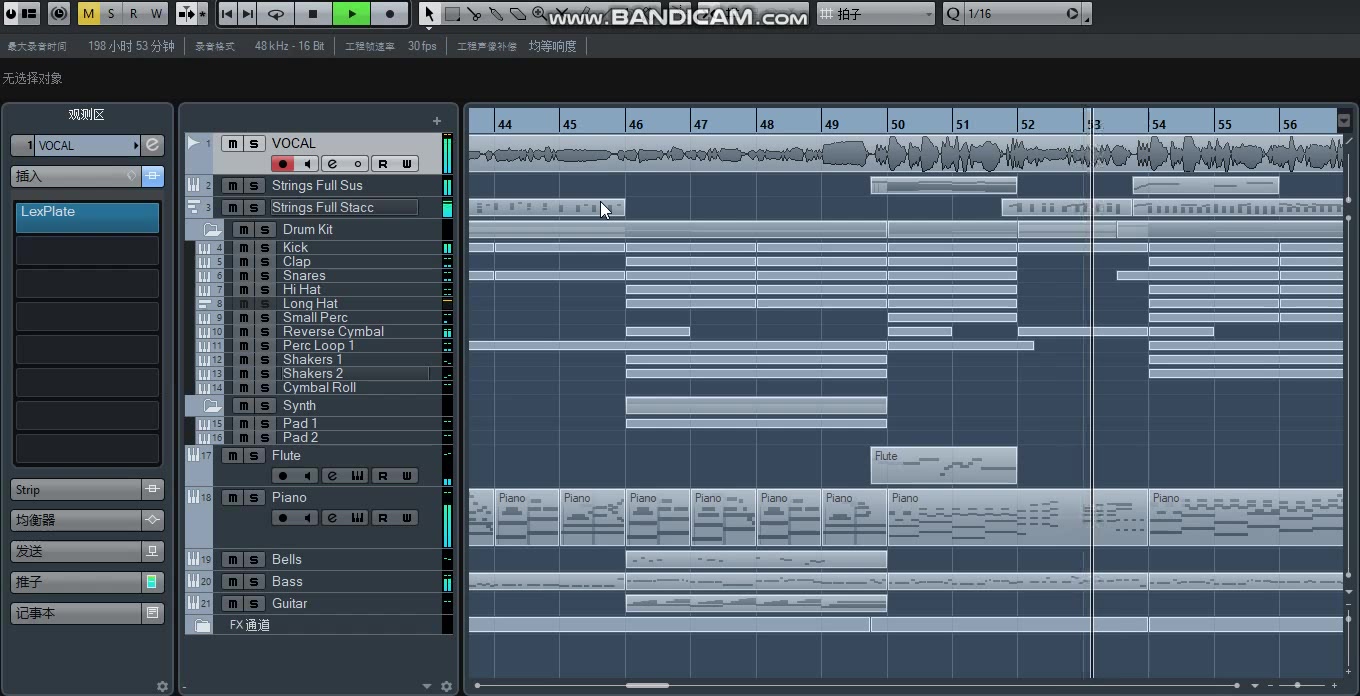Open inspector settings gear icon

click(163, 687)
